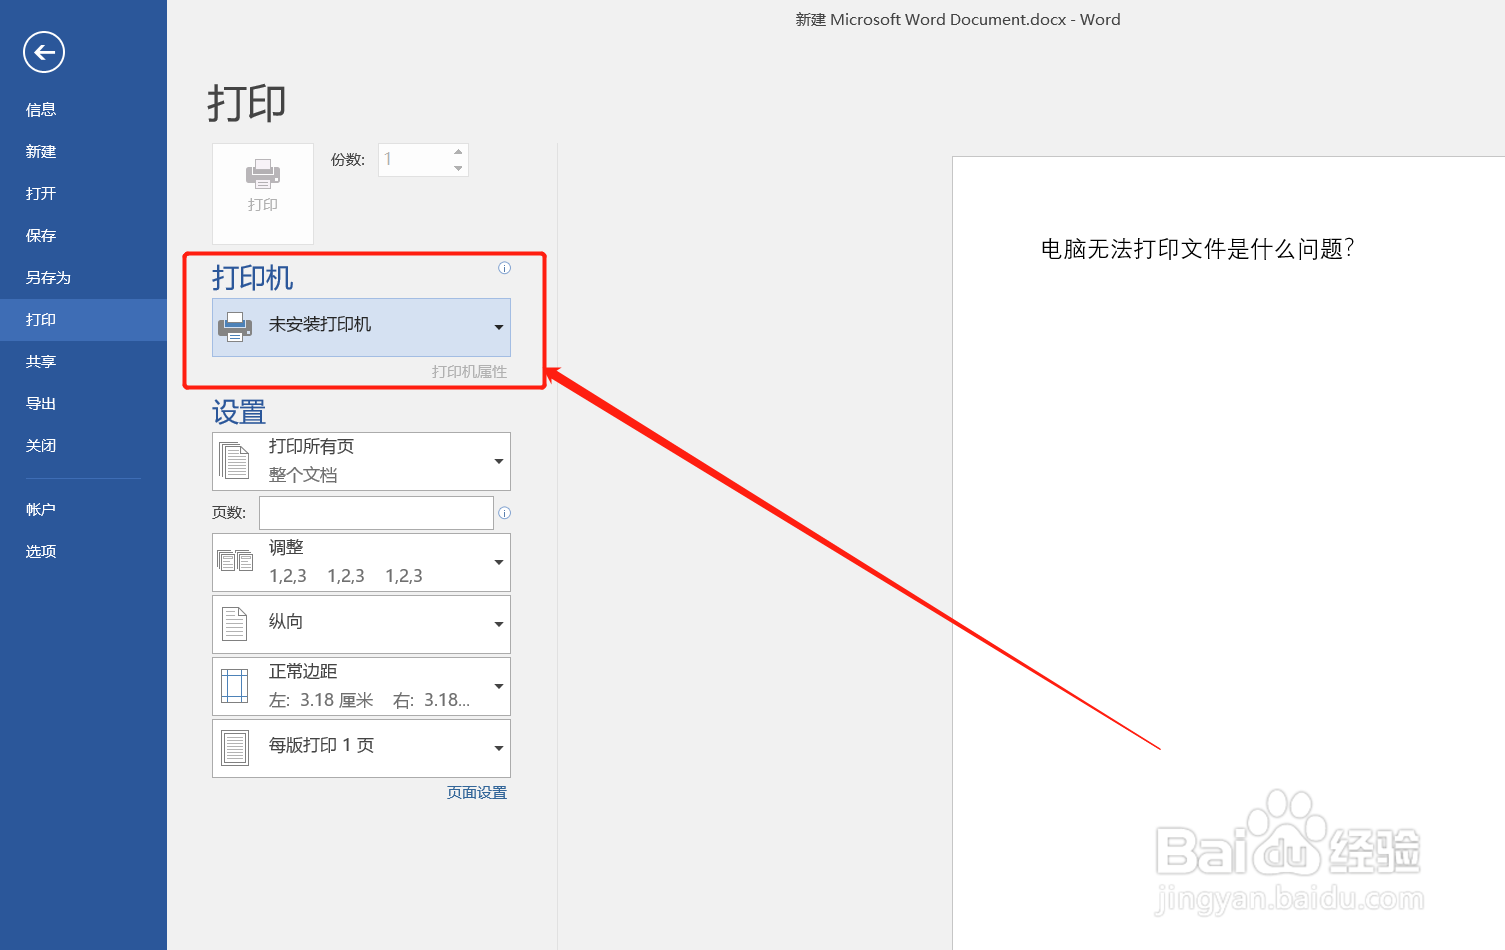Image resolution: width=1505 pixels, height=950 pixels.
Task: Open the 调整 collation dropdown
Action: [x=361, y=562]
